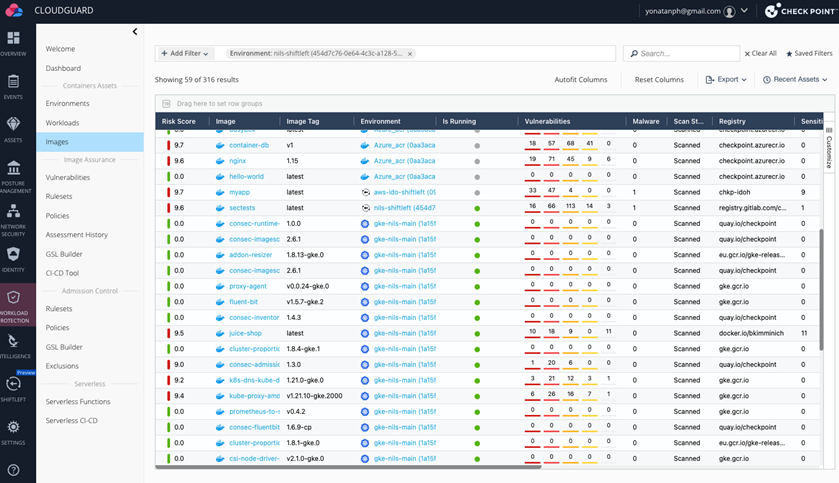Open the Recent Assets dropdown
The width and height of the screenshot is (839, 483).
pyautogui.click(x=795, y=80)
